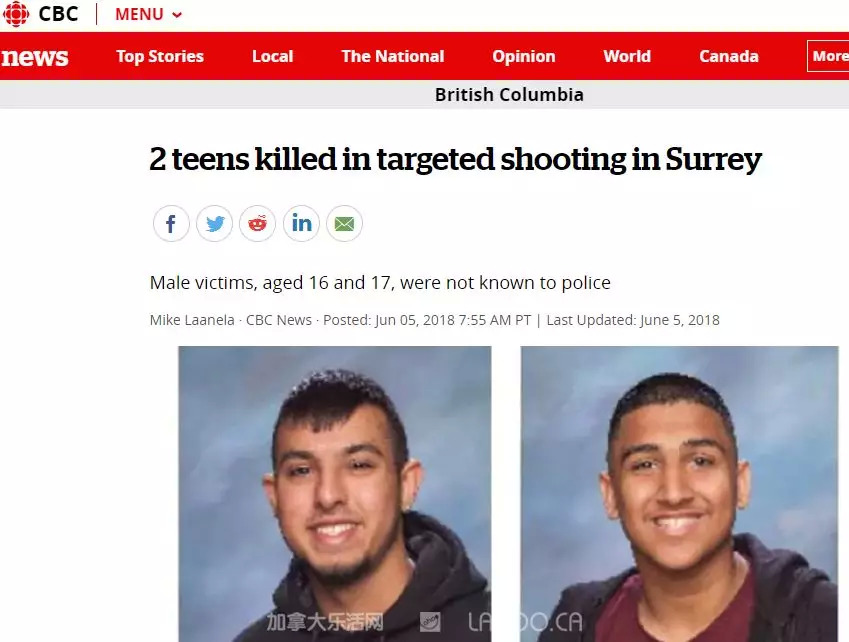The height and width of the screenshot is (642, 849).
Task: Share article on Reddit
Action: pos(258,224)
